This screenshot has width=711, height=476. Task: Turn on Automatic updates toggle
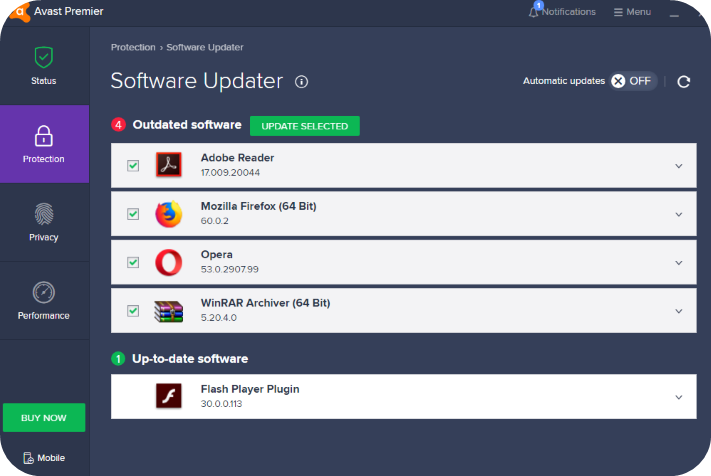633,81
